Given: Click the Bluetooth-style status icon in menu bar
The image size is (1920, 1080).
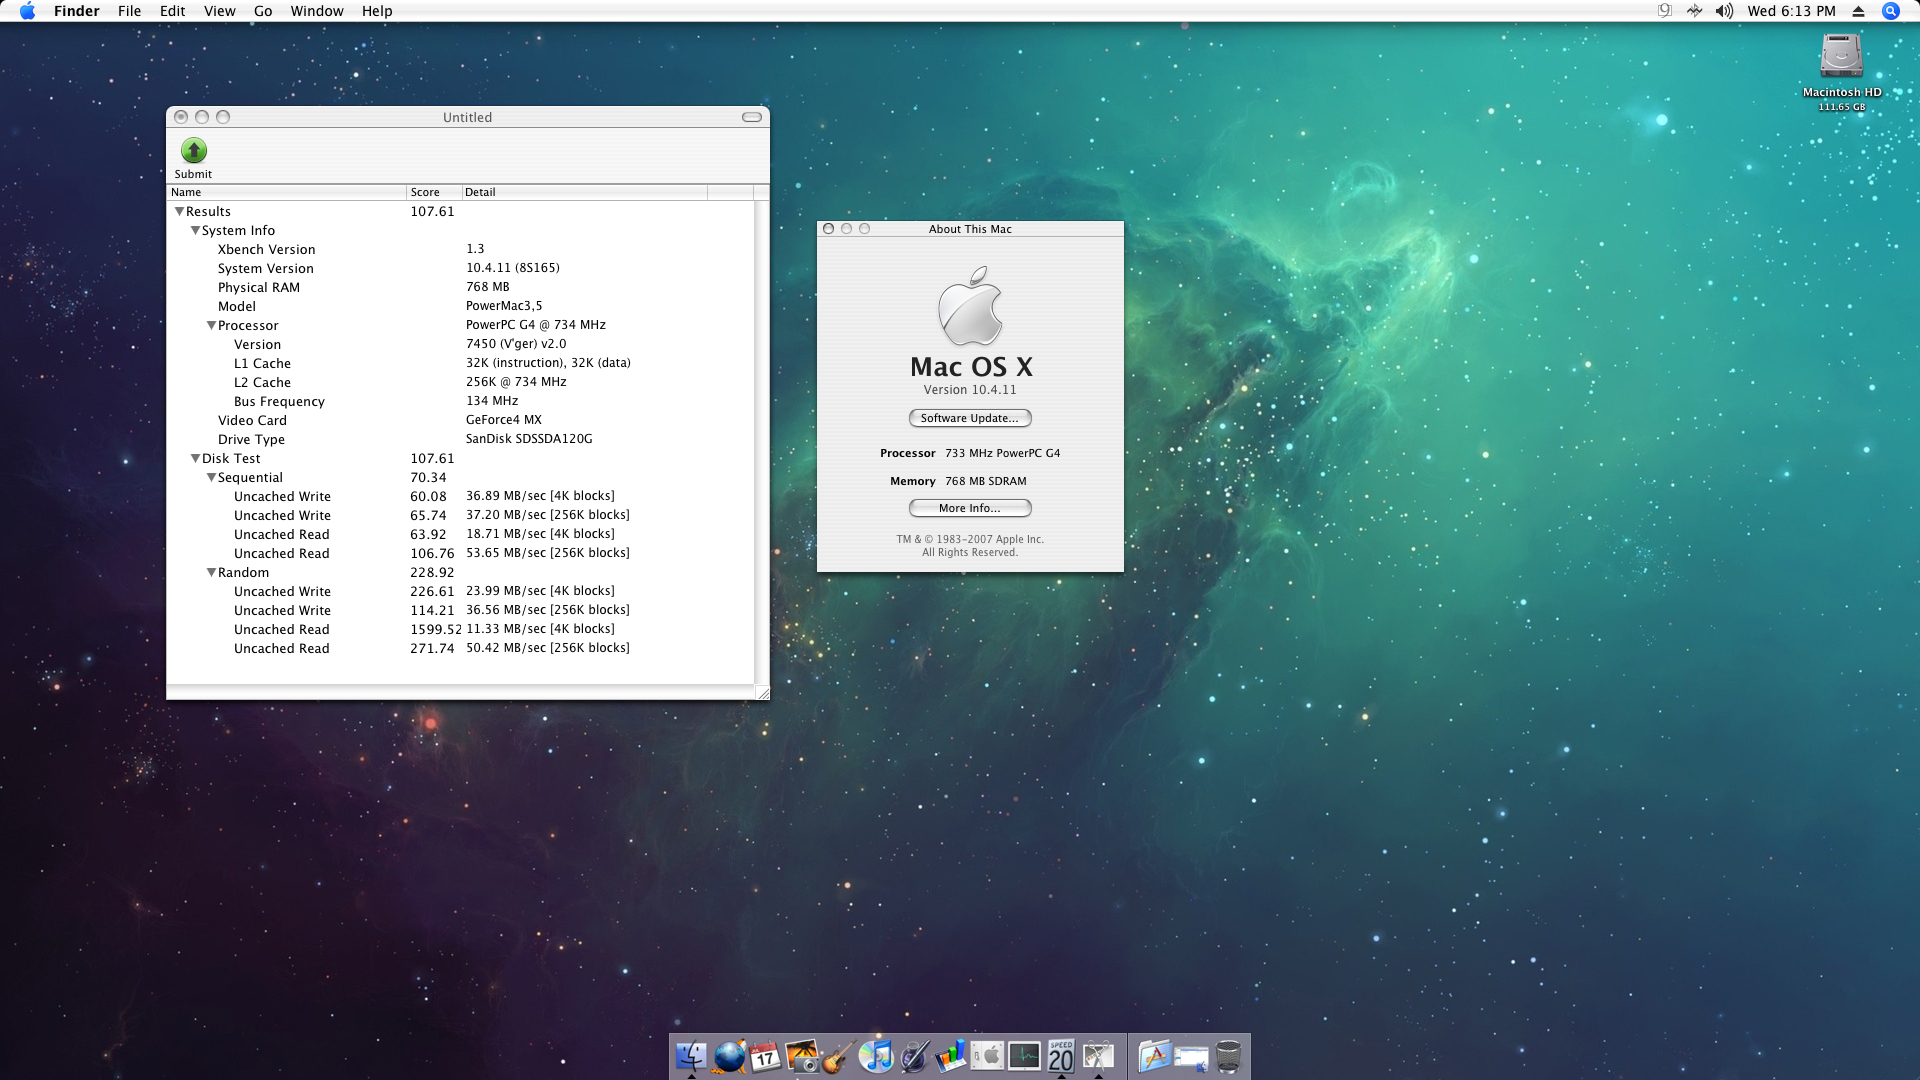Looking at the screenshot, I should pyautogui.click(x=1694, y=11).
